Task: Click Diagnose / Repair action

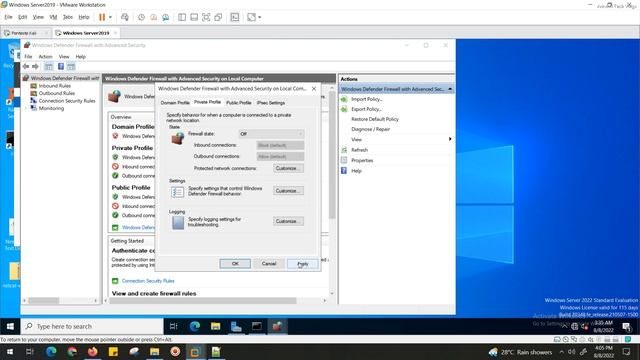Action: (371, 129)
